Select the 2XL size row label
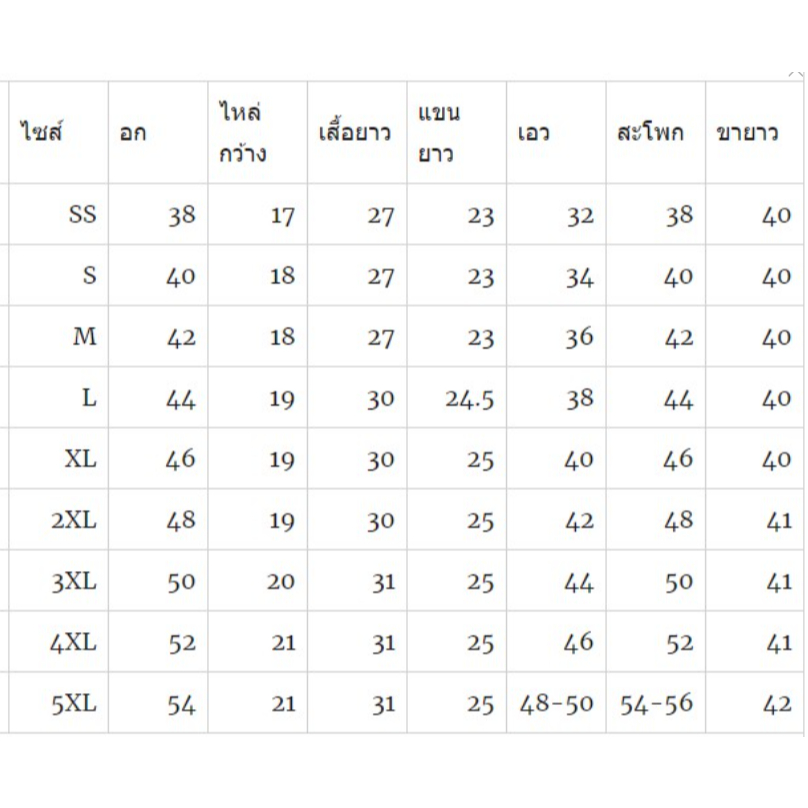This screenshot has width=808, height=808. coord(74,520)
